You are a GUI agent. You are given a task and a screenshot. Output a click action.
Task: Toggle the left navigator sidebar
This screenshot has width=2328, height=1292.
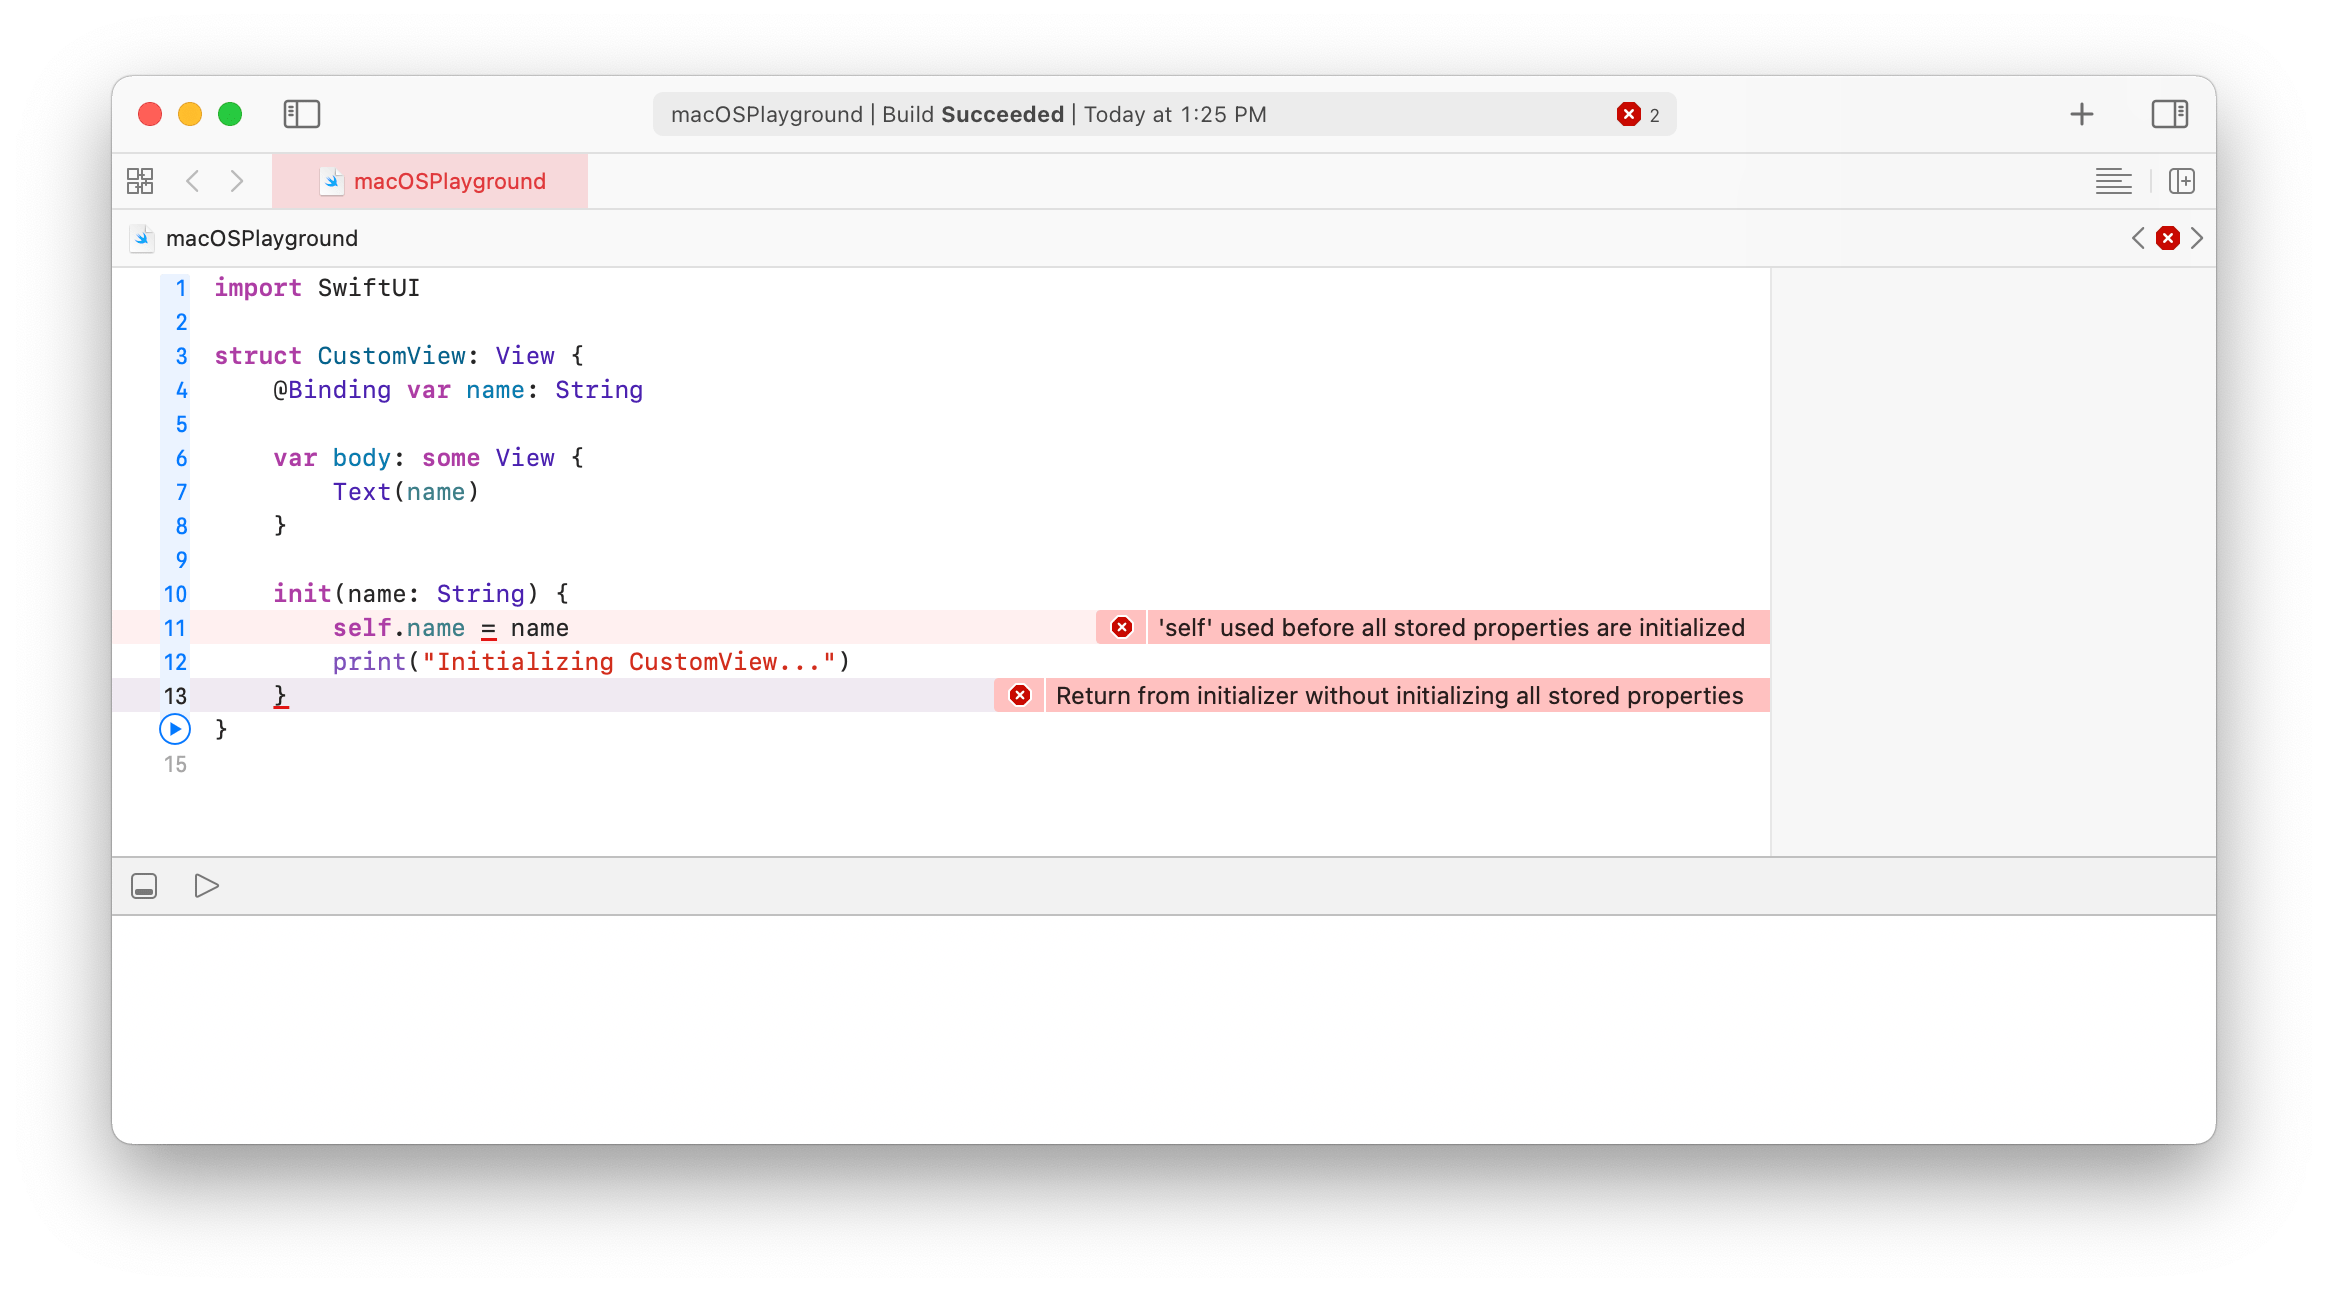click(x=301, y=114)
